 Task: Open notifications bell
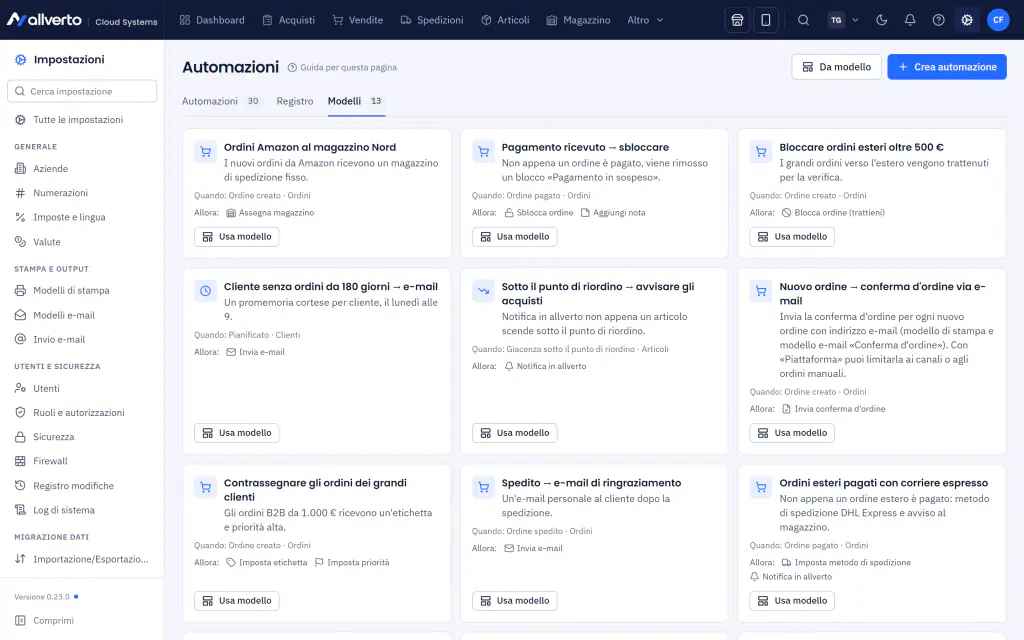pos(910,20)
